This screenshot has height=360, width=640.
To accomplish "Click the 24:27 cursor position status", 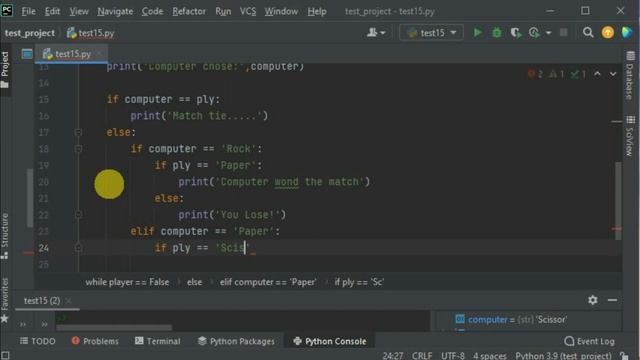I will point(393,356).
